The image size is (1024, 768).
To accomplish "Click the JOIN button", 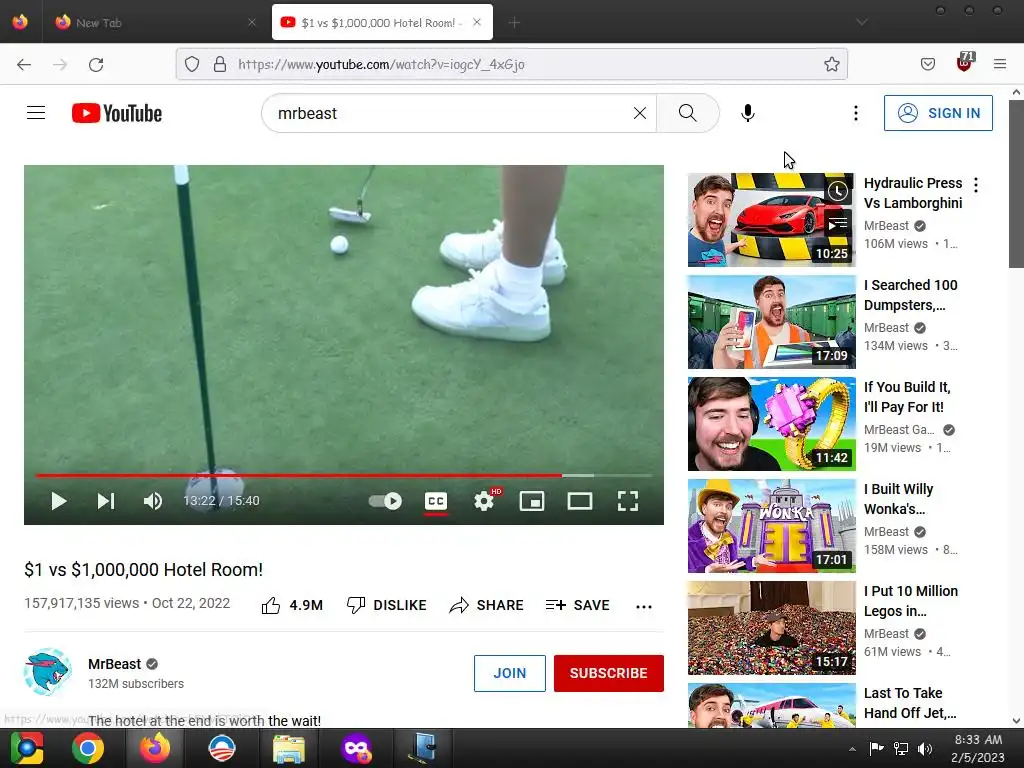I will coord(509,673).
